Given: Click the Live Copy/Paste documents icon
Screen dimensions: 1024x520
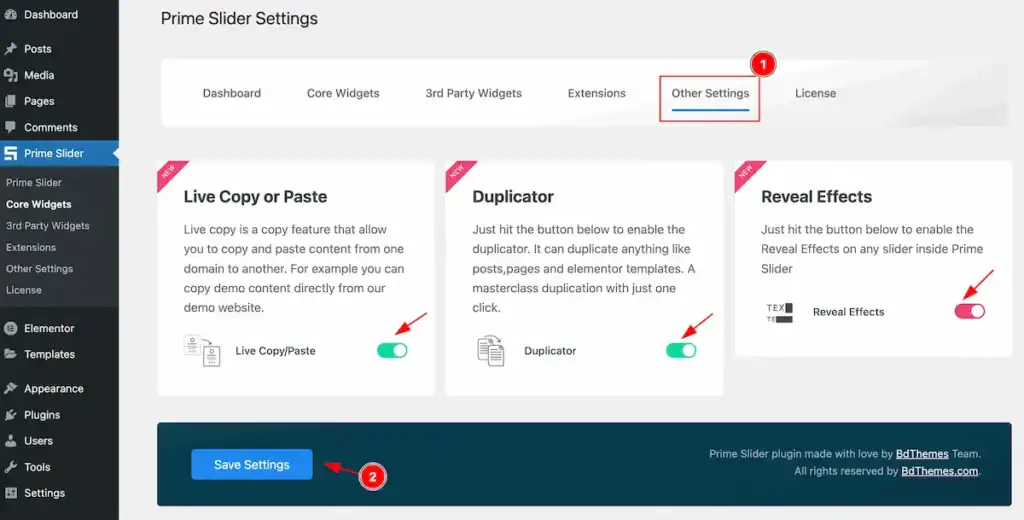Looking at the screenshot, I should tap(202, 351).
